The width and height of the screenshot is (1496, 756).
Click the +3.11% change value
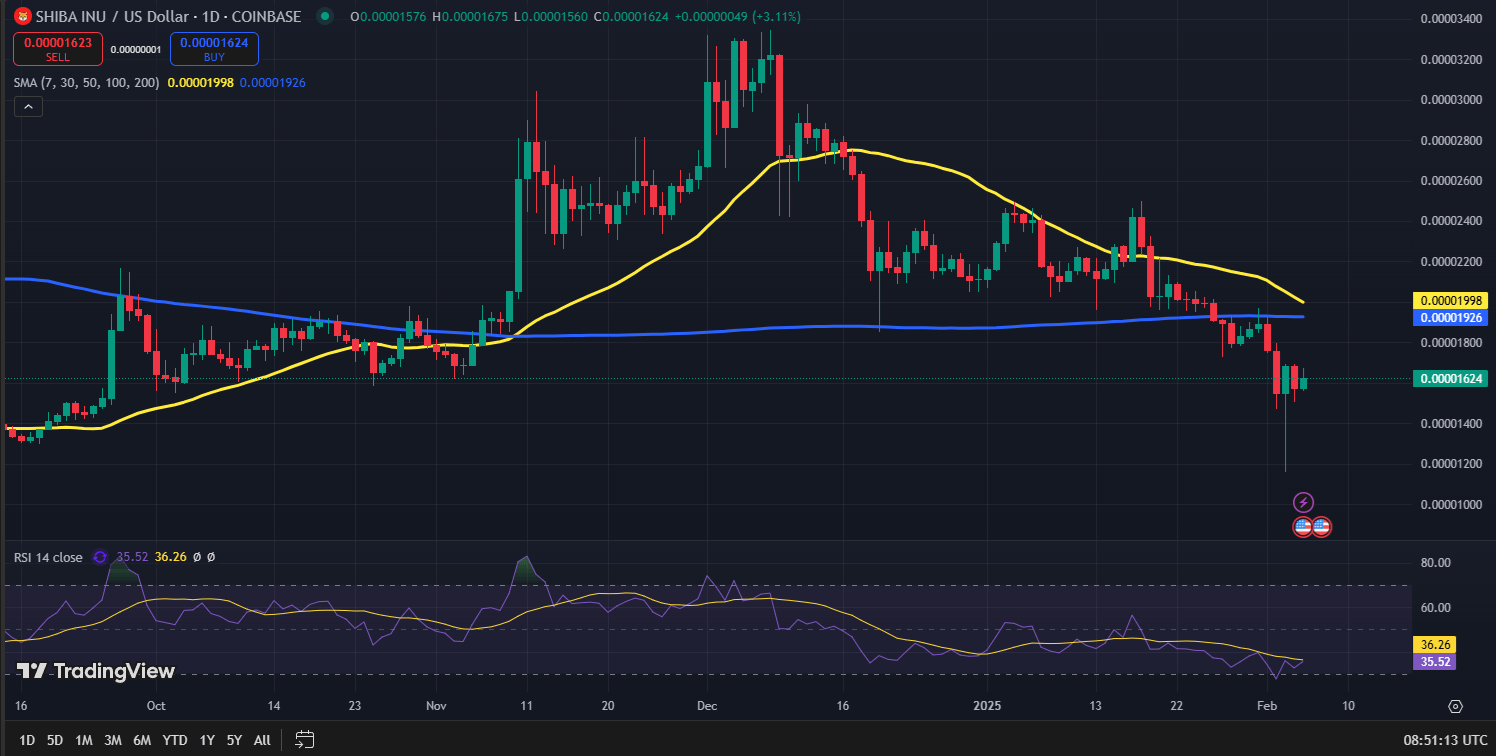(778, 16)
